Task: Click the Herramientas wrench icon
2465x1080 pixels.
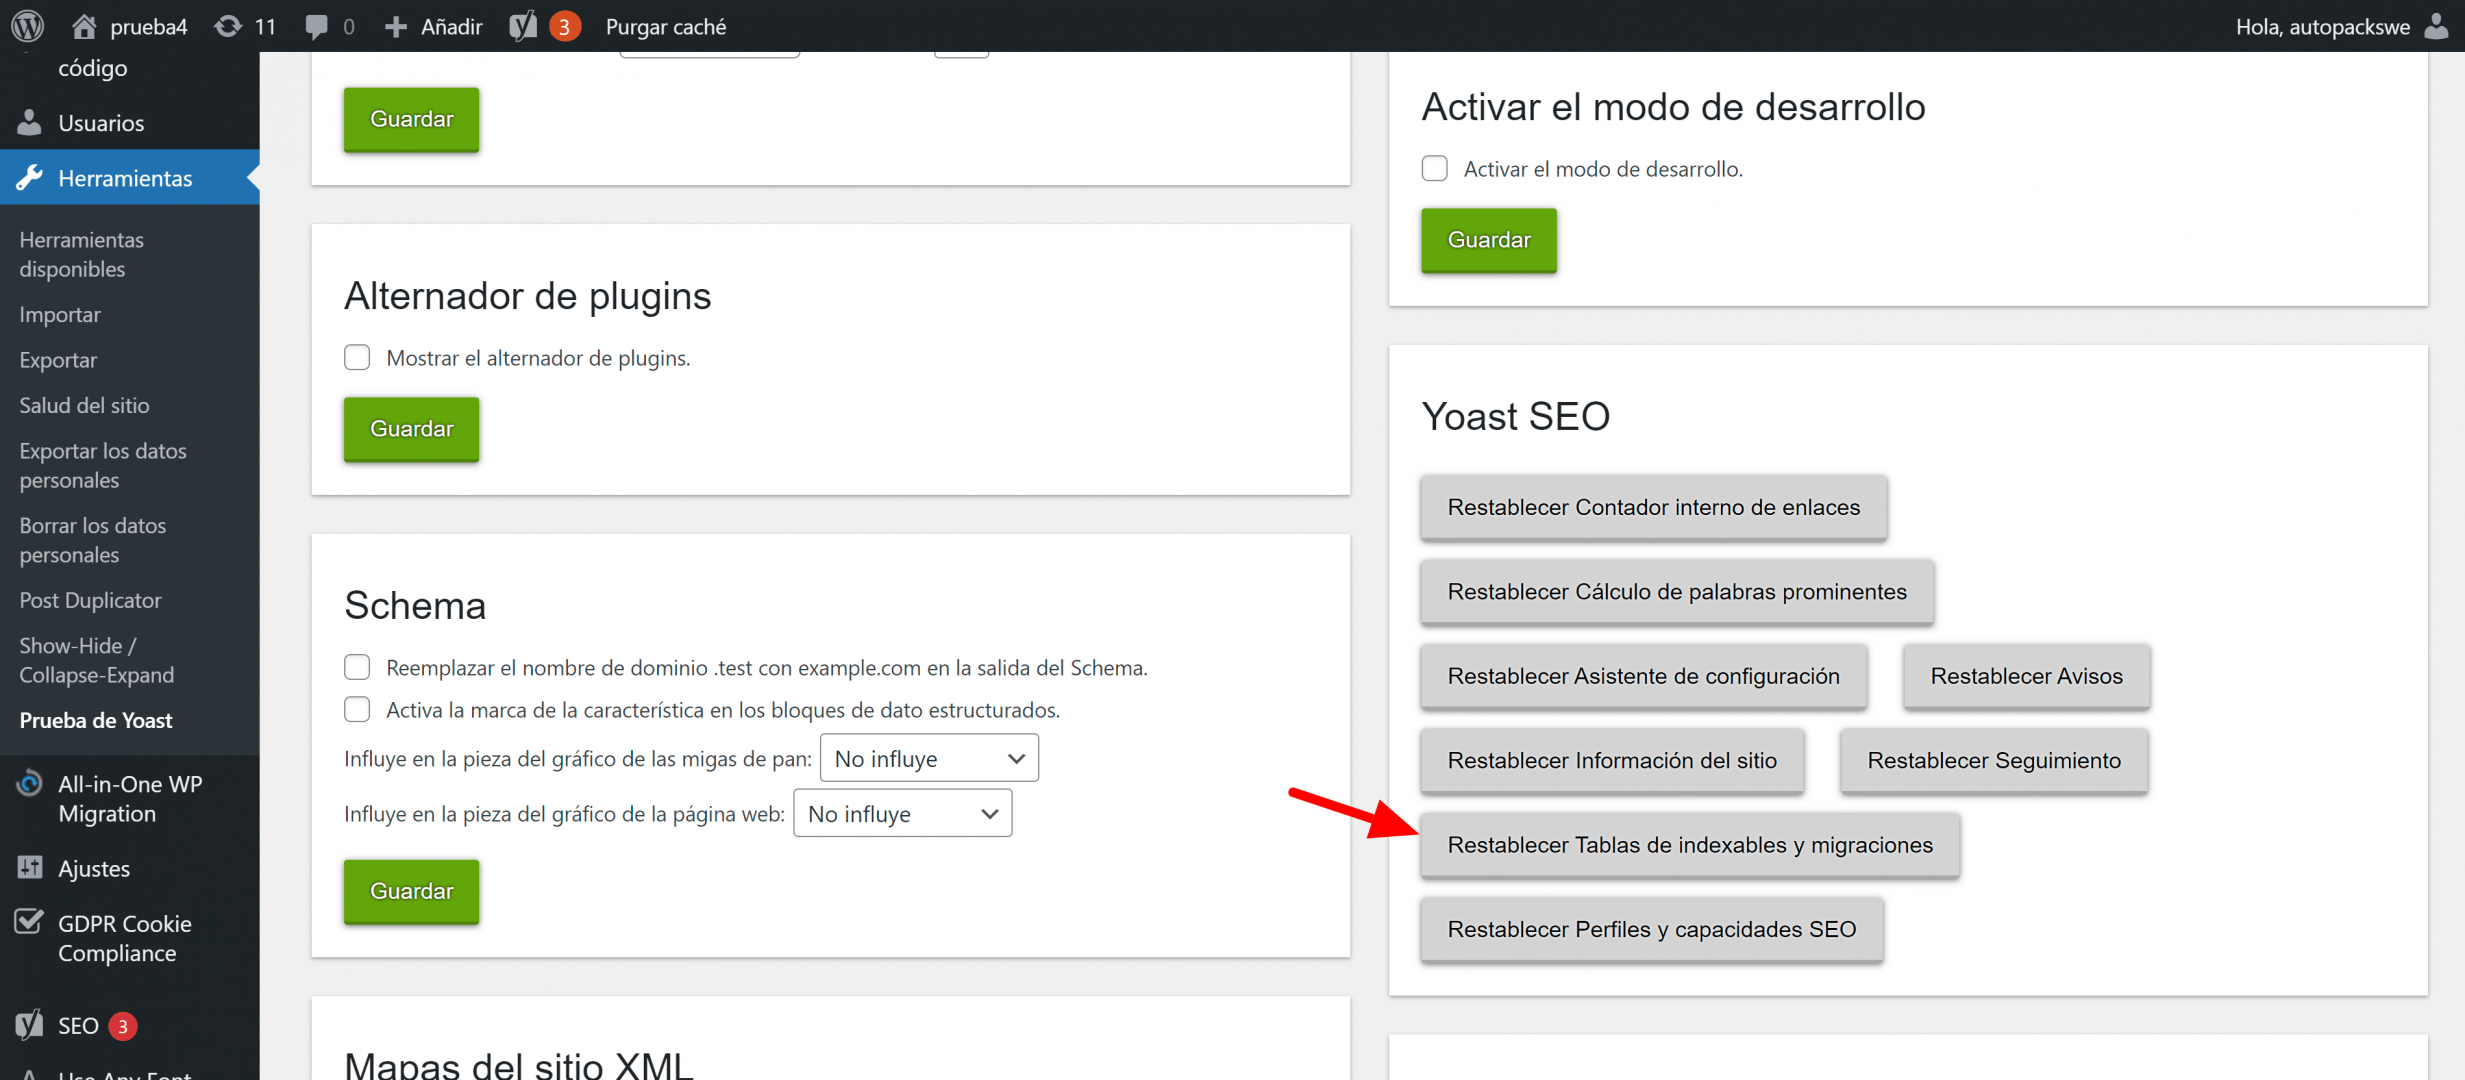Action: (x=30, y=177)
